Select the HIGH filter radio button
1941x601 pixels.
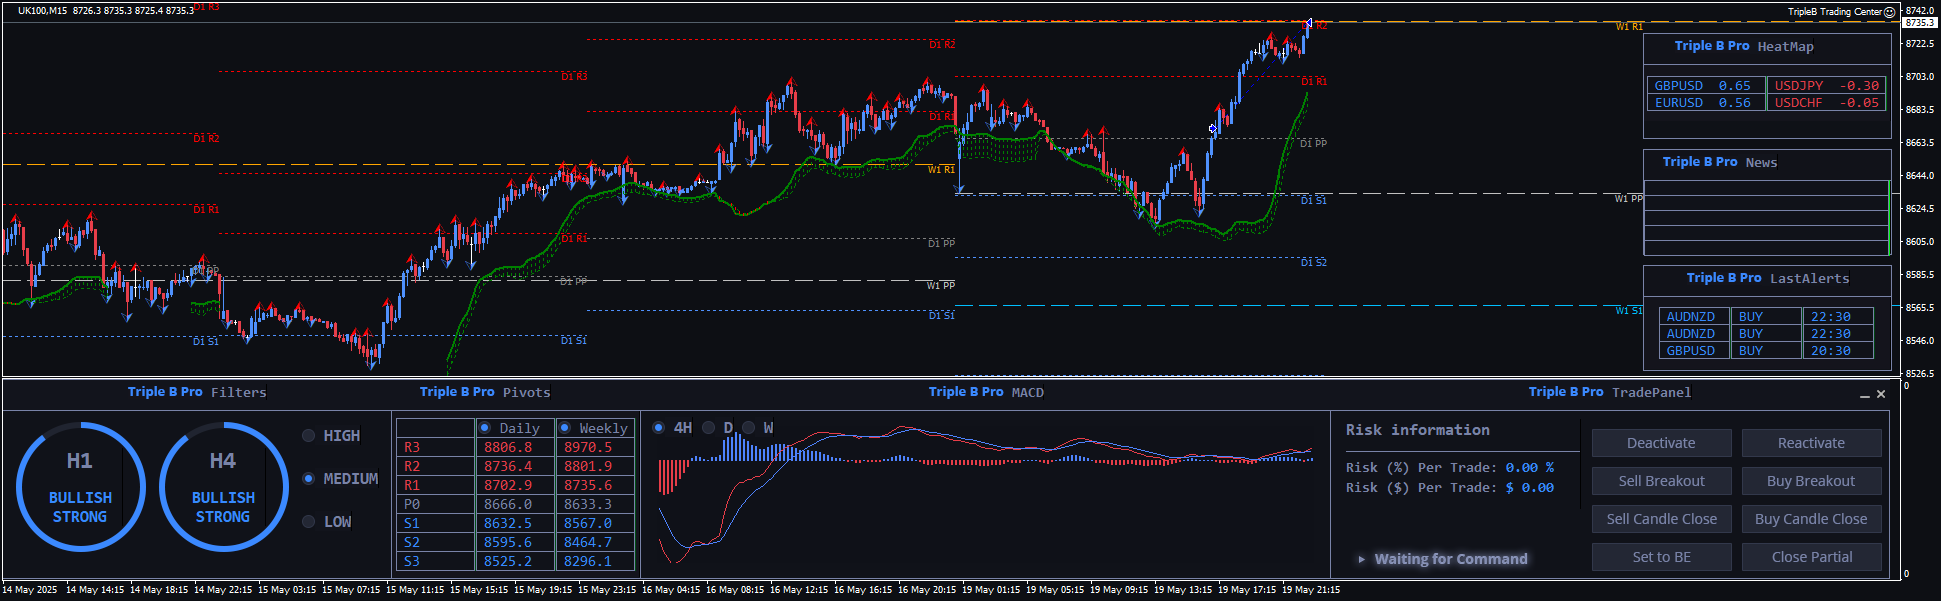pos(309,436)
